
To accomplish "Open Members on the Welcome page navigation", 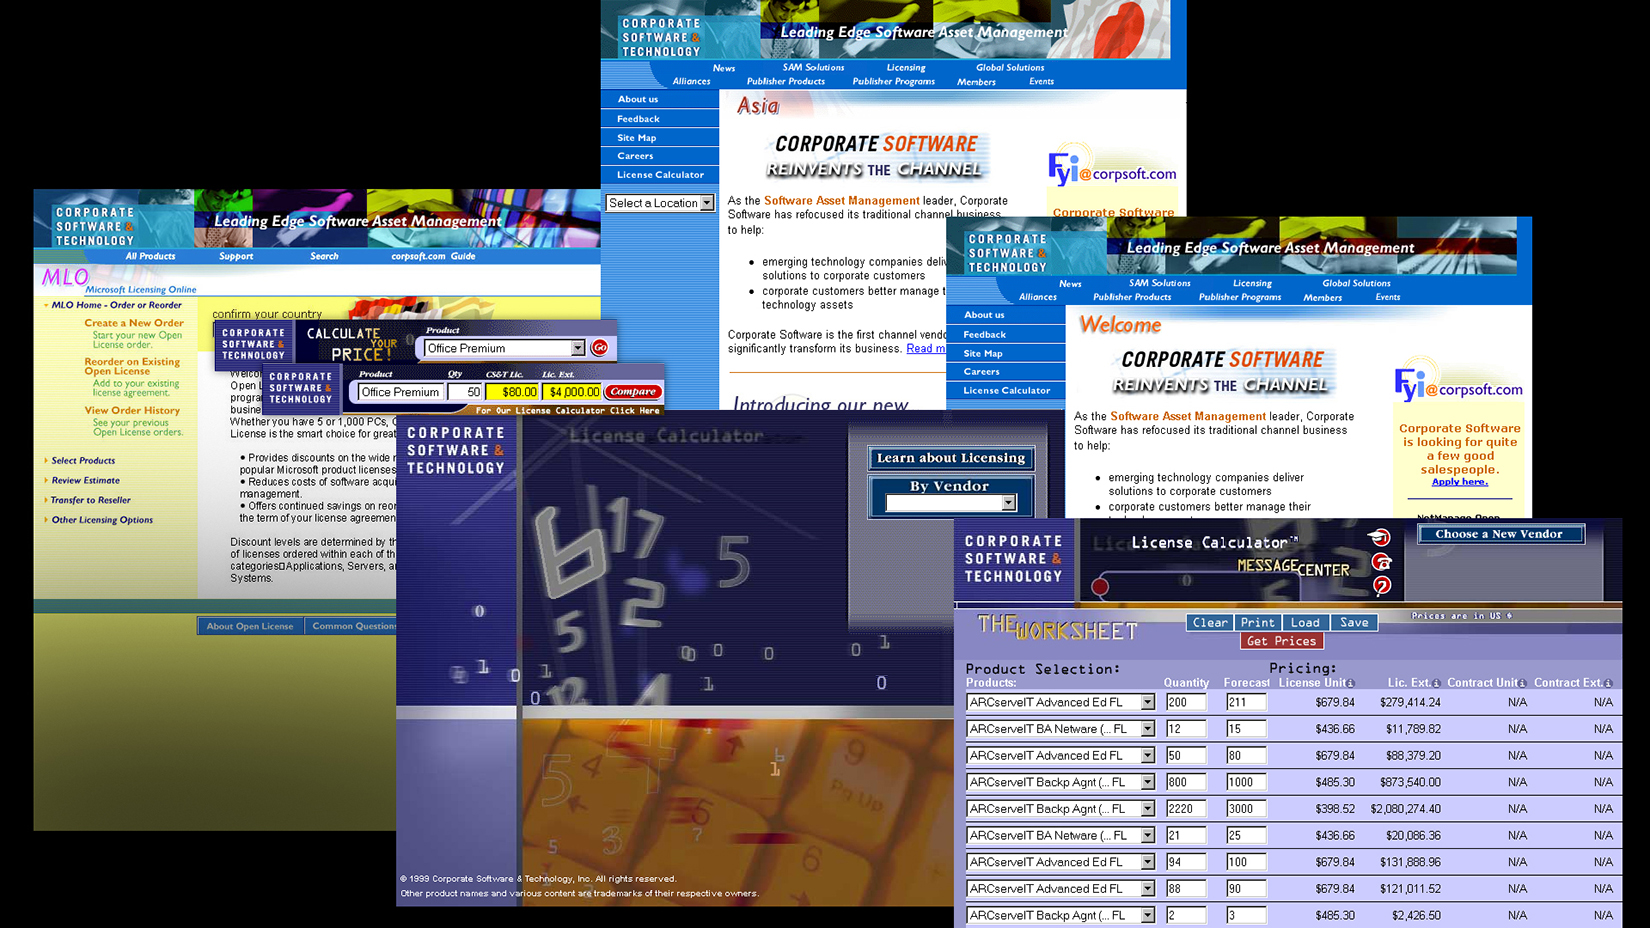I will click(x=1322, y=298).
